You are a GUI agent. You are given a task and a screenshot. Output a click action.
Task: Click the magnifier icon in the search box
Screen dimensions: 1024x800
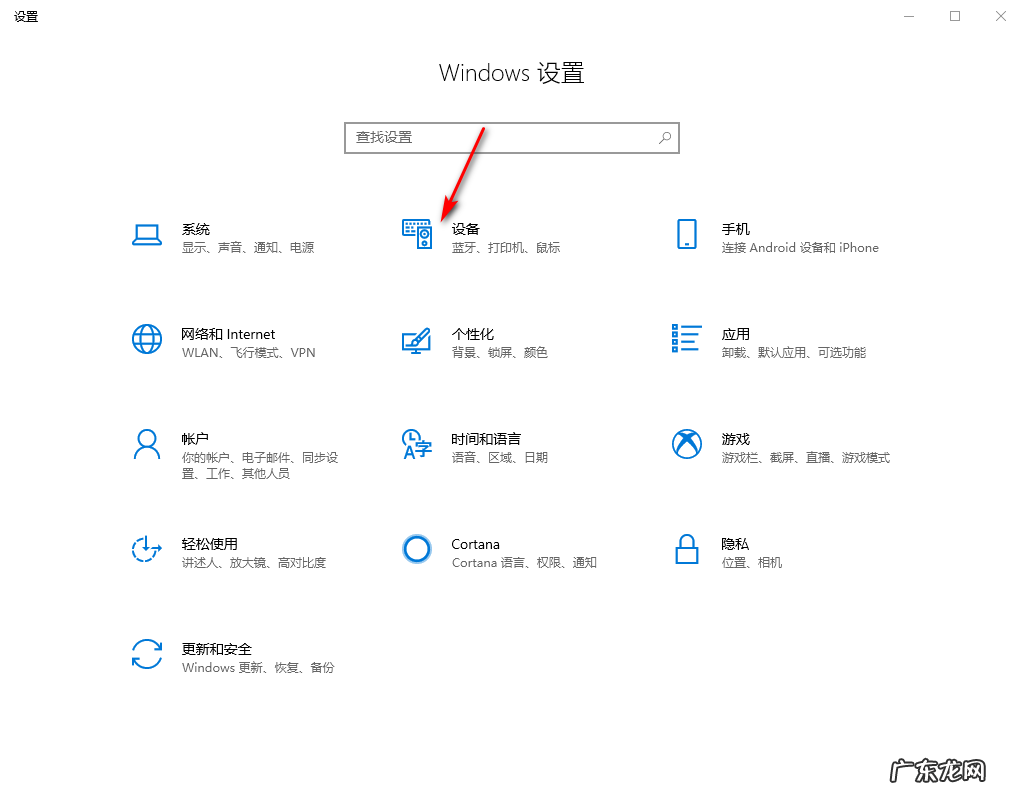(x=664, y=137)
